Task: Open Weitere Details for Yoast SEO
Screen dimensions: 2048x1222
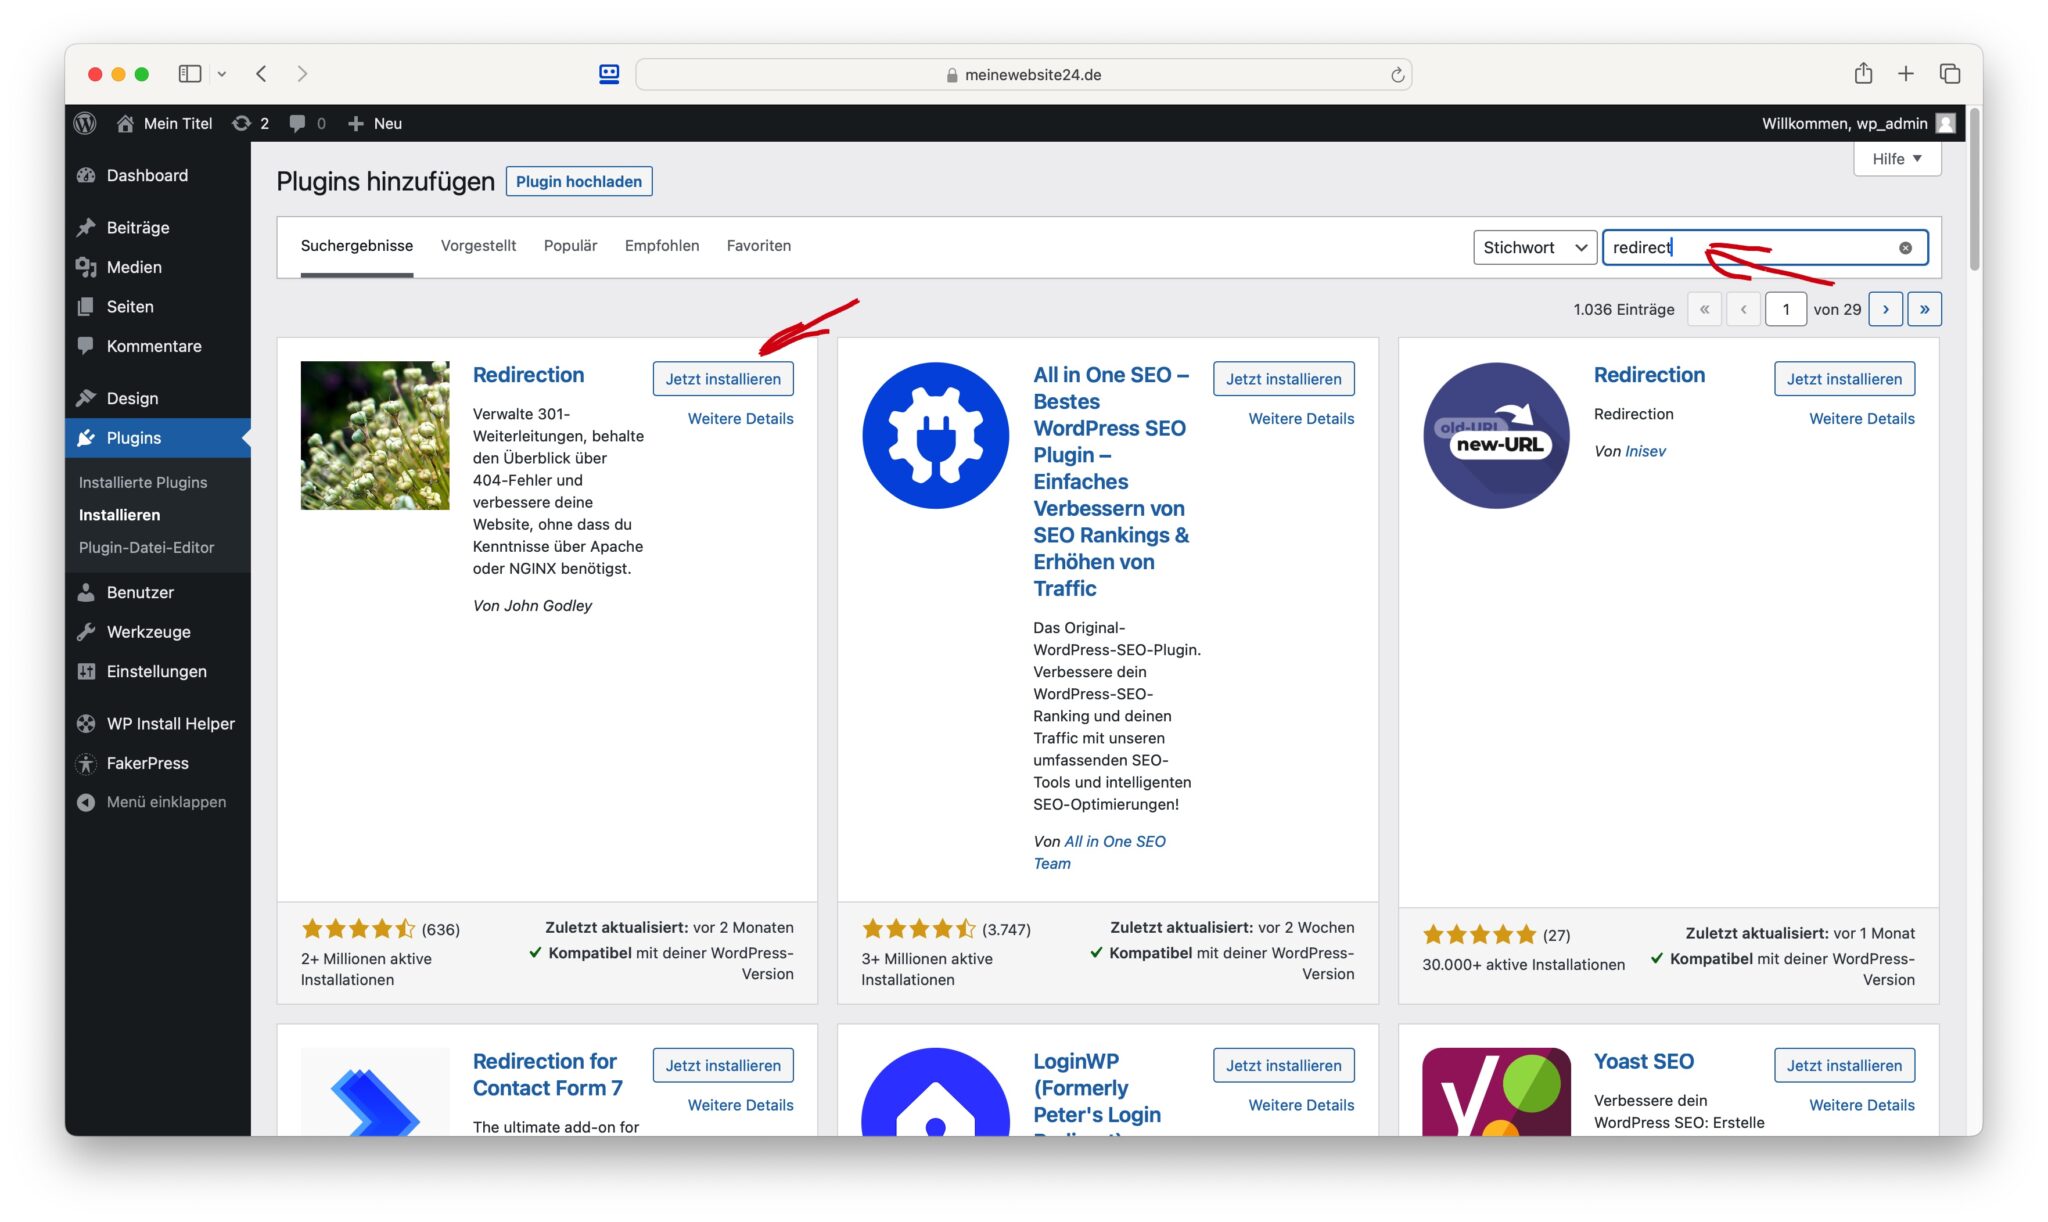Action: click(x=1861, y=1105)
